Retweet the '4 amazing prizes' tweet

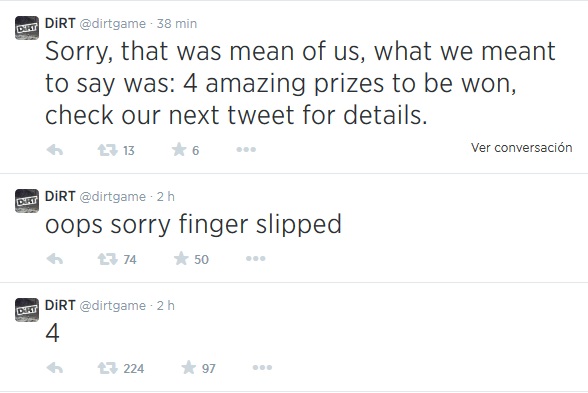(x=107, y=150)
